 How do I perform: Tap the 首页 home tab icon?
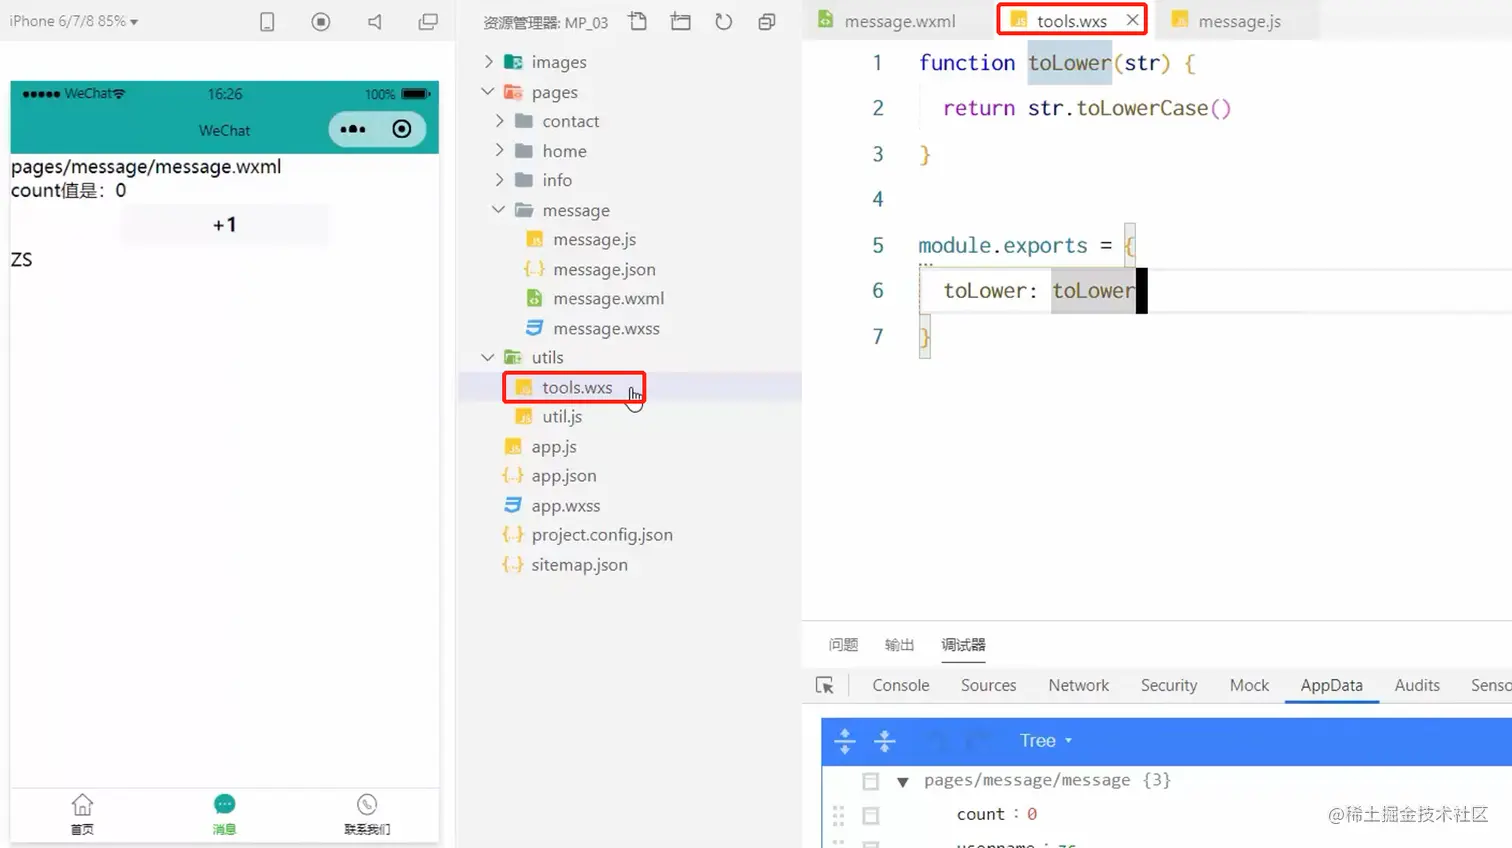(x=82, y=805)
